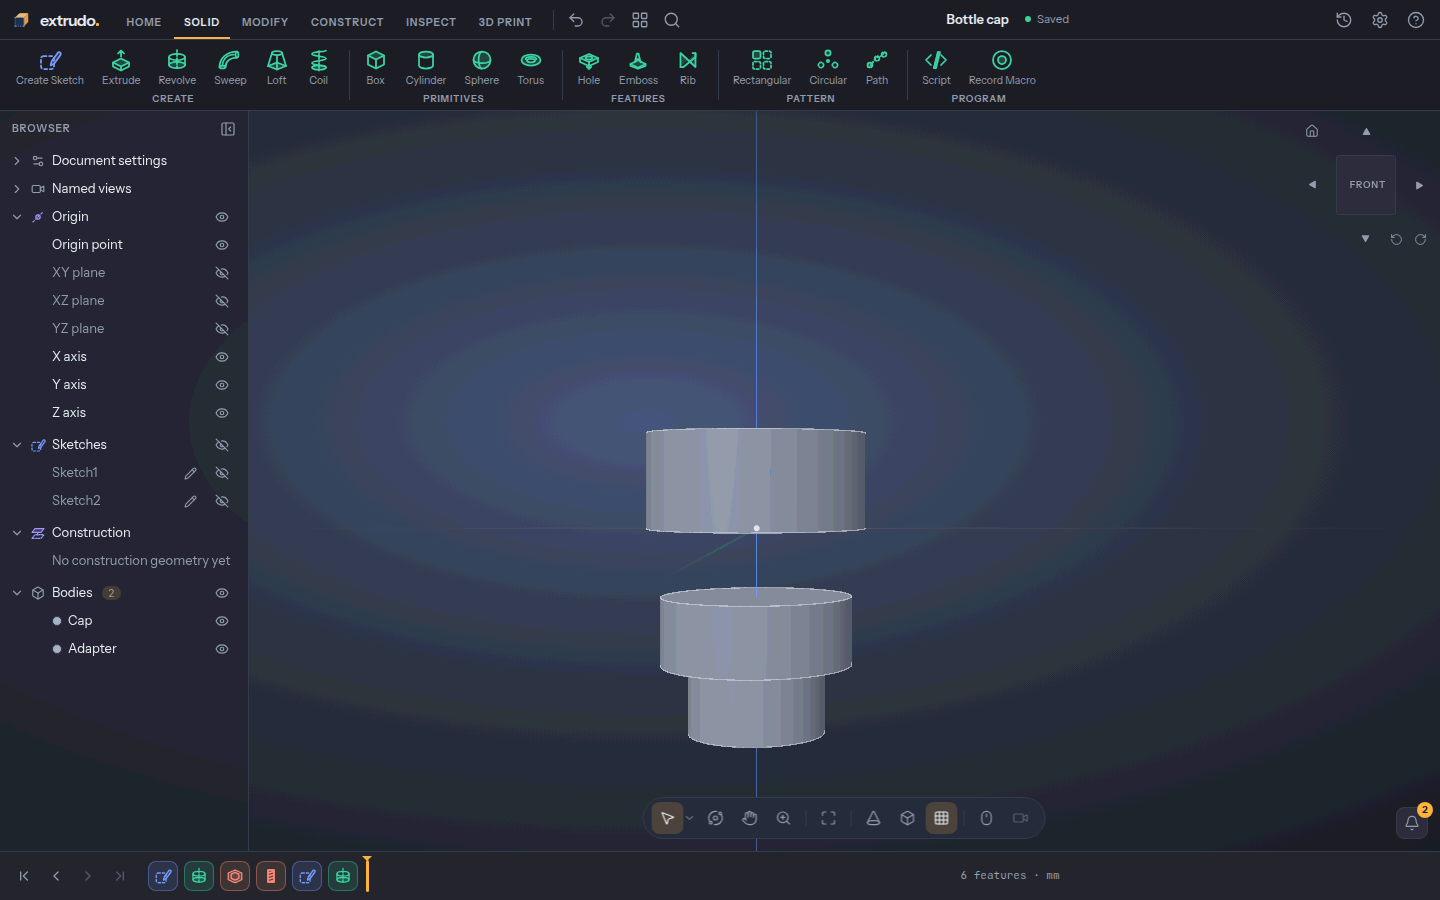This screenshot has height=900, width=1440.
Task: Add a Sphere primitive
Action: coord(482,68)
